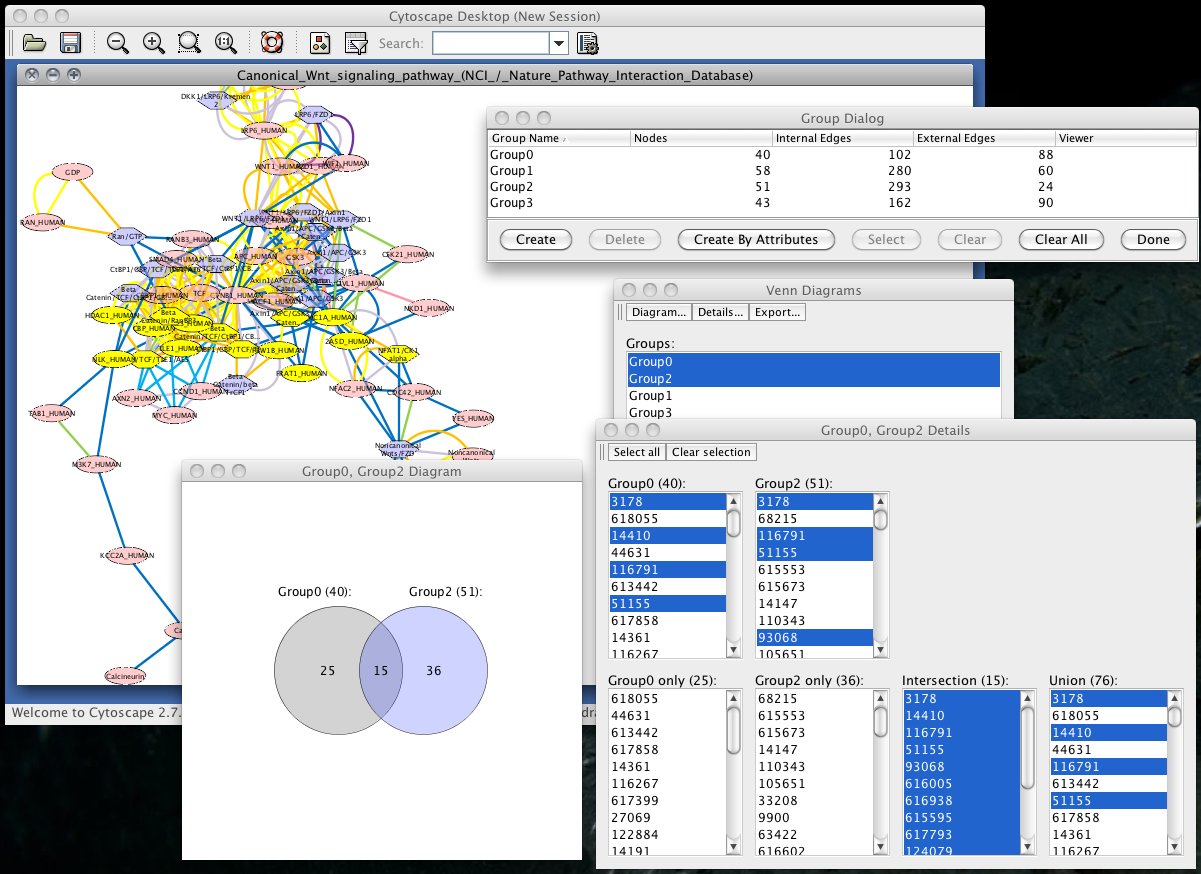Select the NKD1_HUMAN node
Viewport: 1201px width, 874px height.
click(x=430, y=309)
